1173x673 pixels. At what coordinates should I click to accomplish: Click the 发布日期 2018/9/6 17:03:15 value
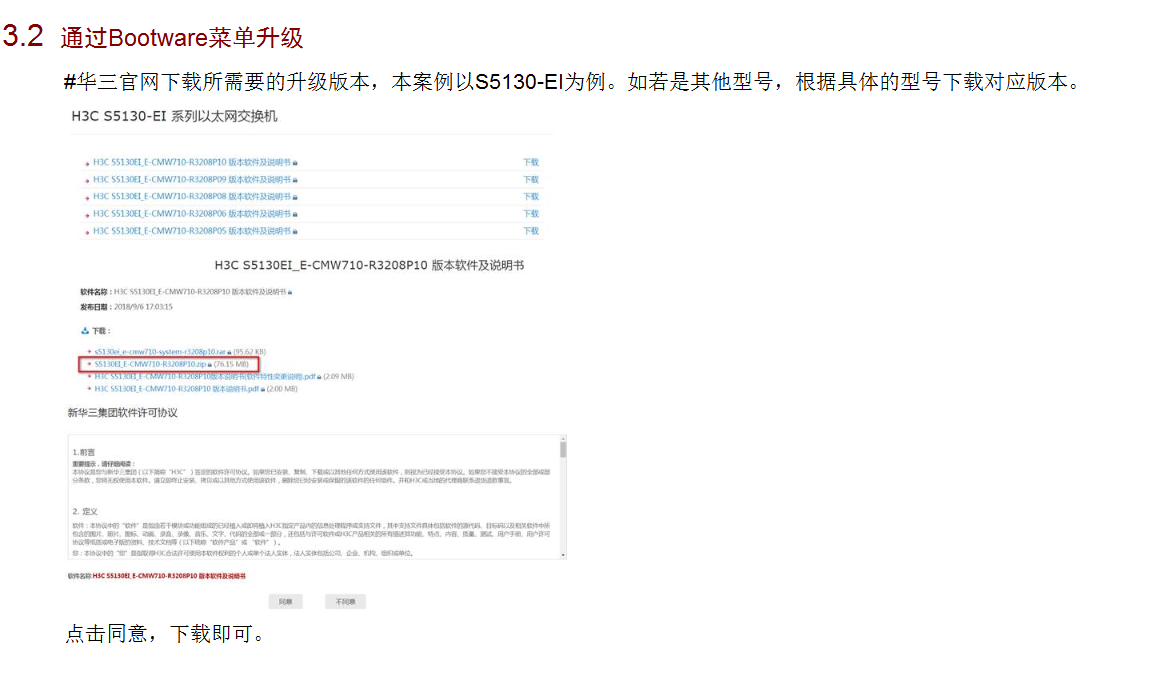(143, 307)
